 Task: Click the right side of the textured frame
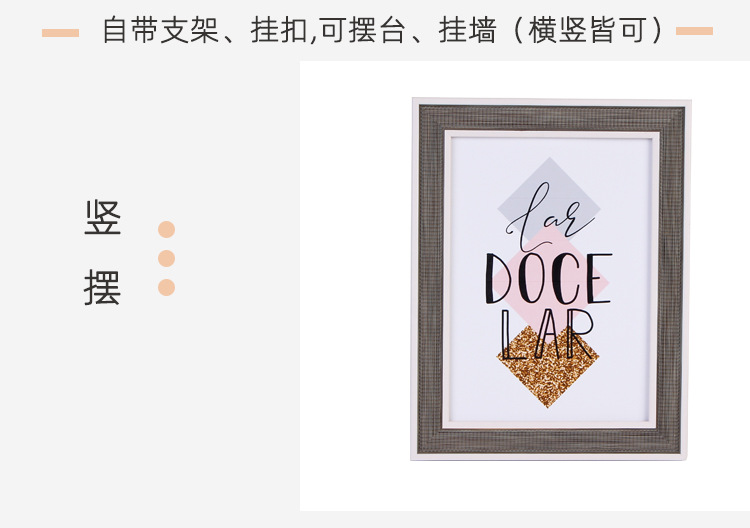point(670,279)
